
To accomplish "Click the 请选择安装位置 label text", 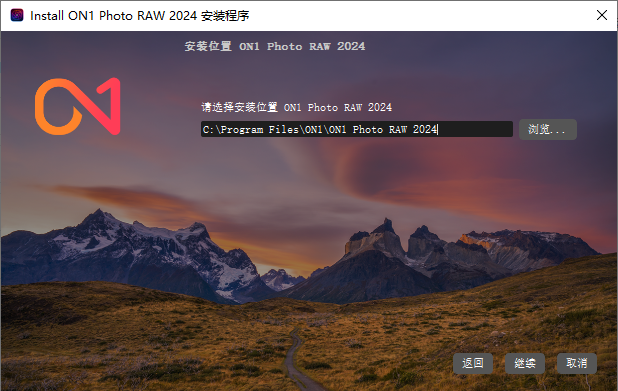I will pyautogui.click(x=296, y=107).
